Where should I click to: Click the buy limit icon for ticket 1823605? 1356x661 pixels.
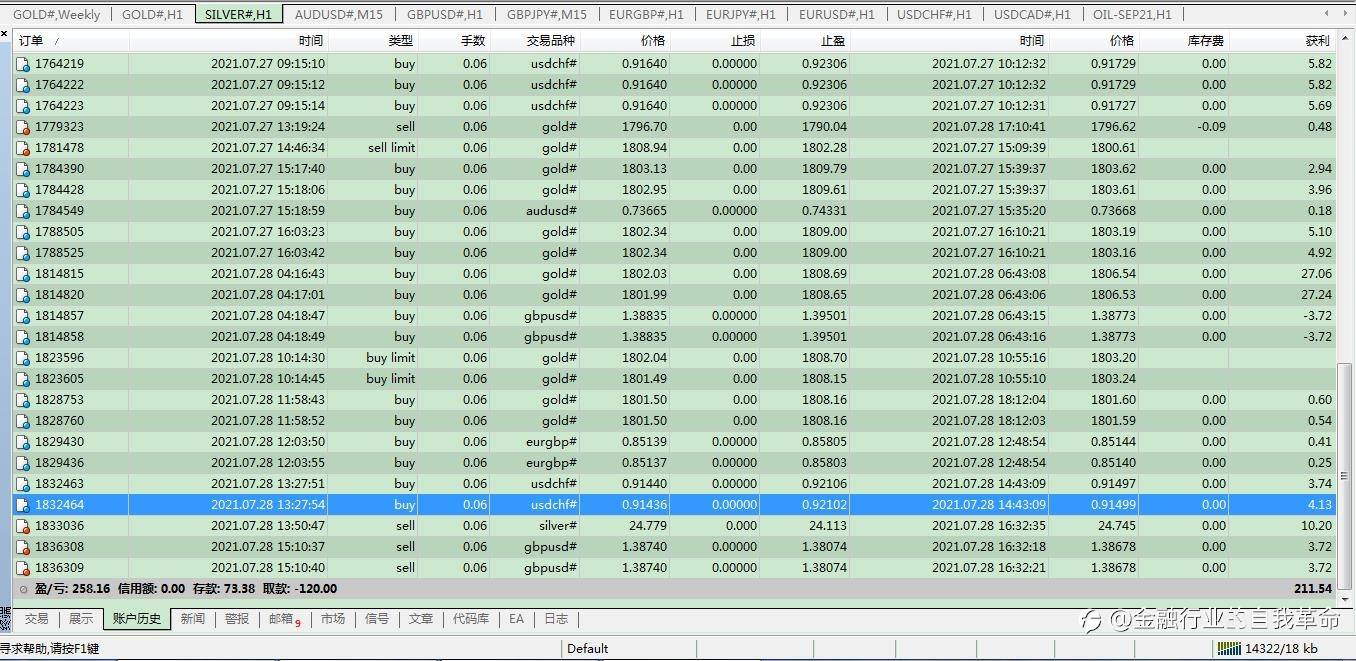(23, 379)
